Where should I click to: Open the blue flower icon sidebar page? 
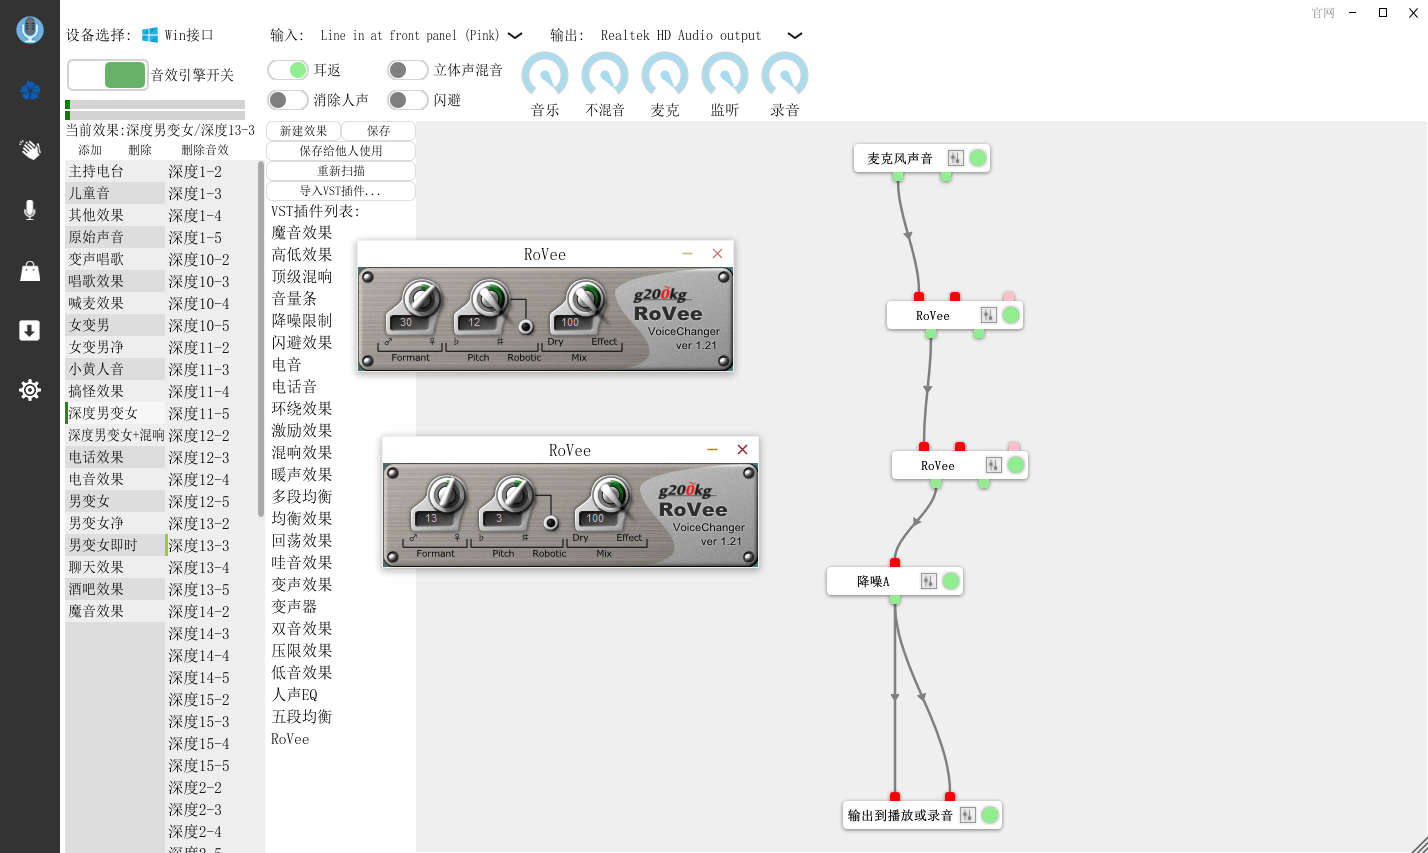30,91
